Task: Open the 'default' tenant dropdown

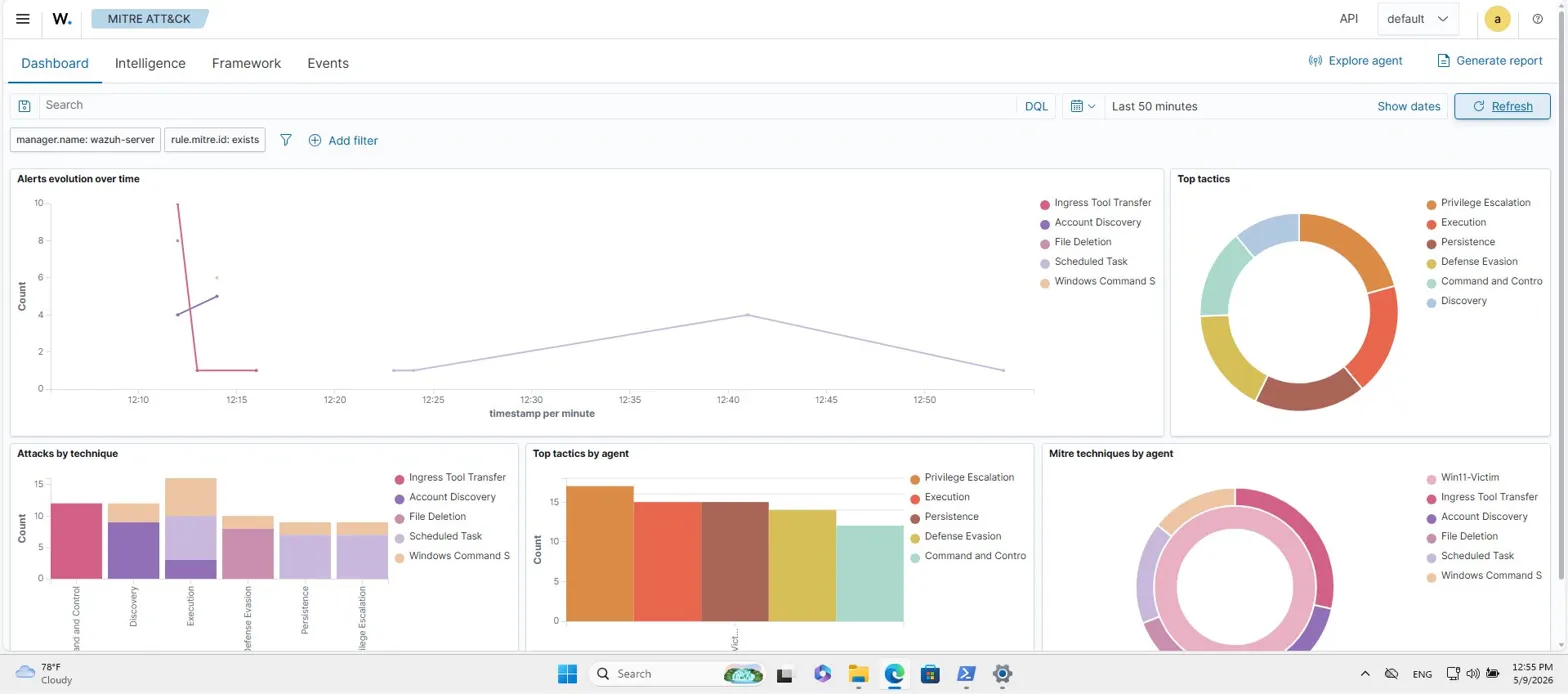Action: (x=1418, y=19)
